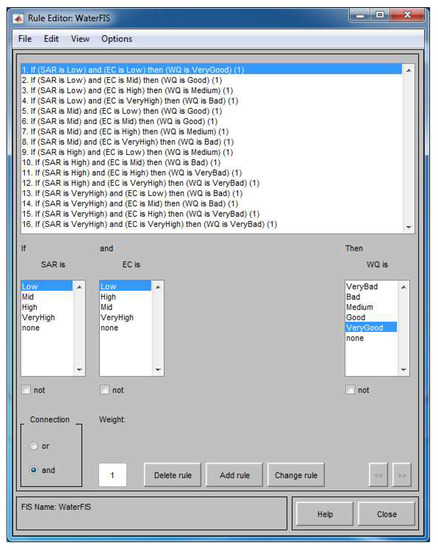This screenshot has height=550, width=438.
Task: Enable the 'not' checkbox under SAR
Action: pyautogui.click(x=26, y=390)
